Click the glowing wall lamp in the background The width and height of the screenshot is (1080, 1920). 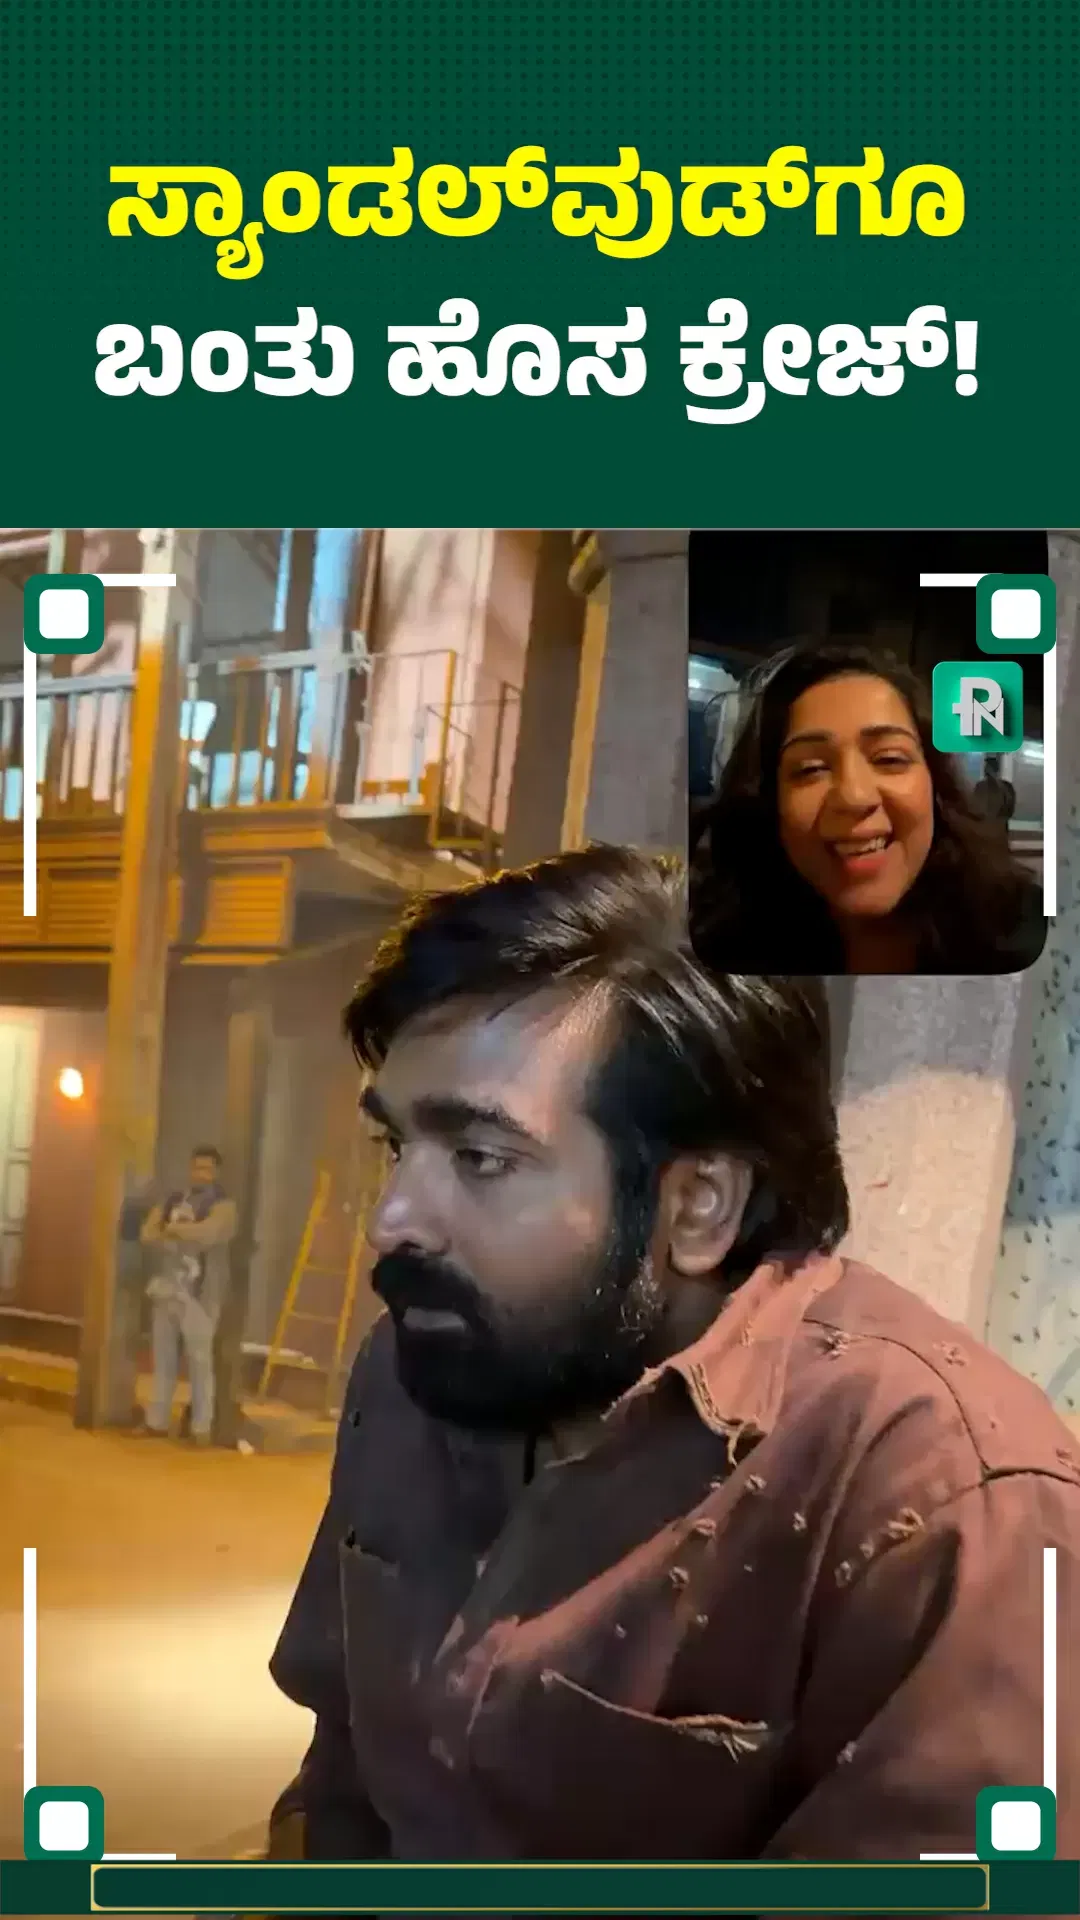[x=71, y=1083]
